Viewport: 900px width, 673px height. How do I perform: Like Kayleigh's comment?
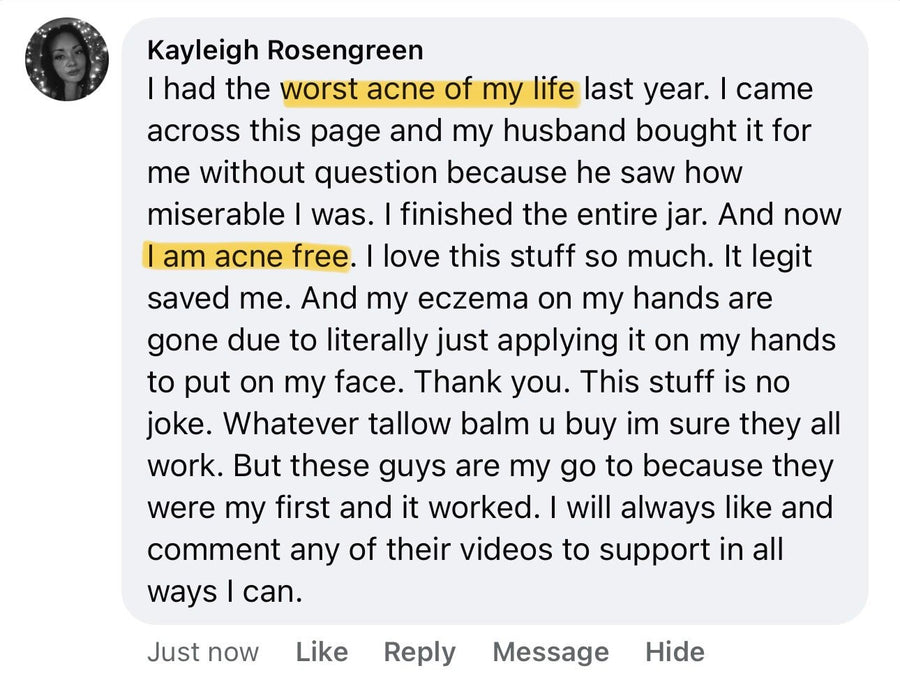tap(321, 652)
